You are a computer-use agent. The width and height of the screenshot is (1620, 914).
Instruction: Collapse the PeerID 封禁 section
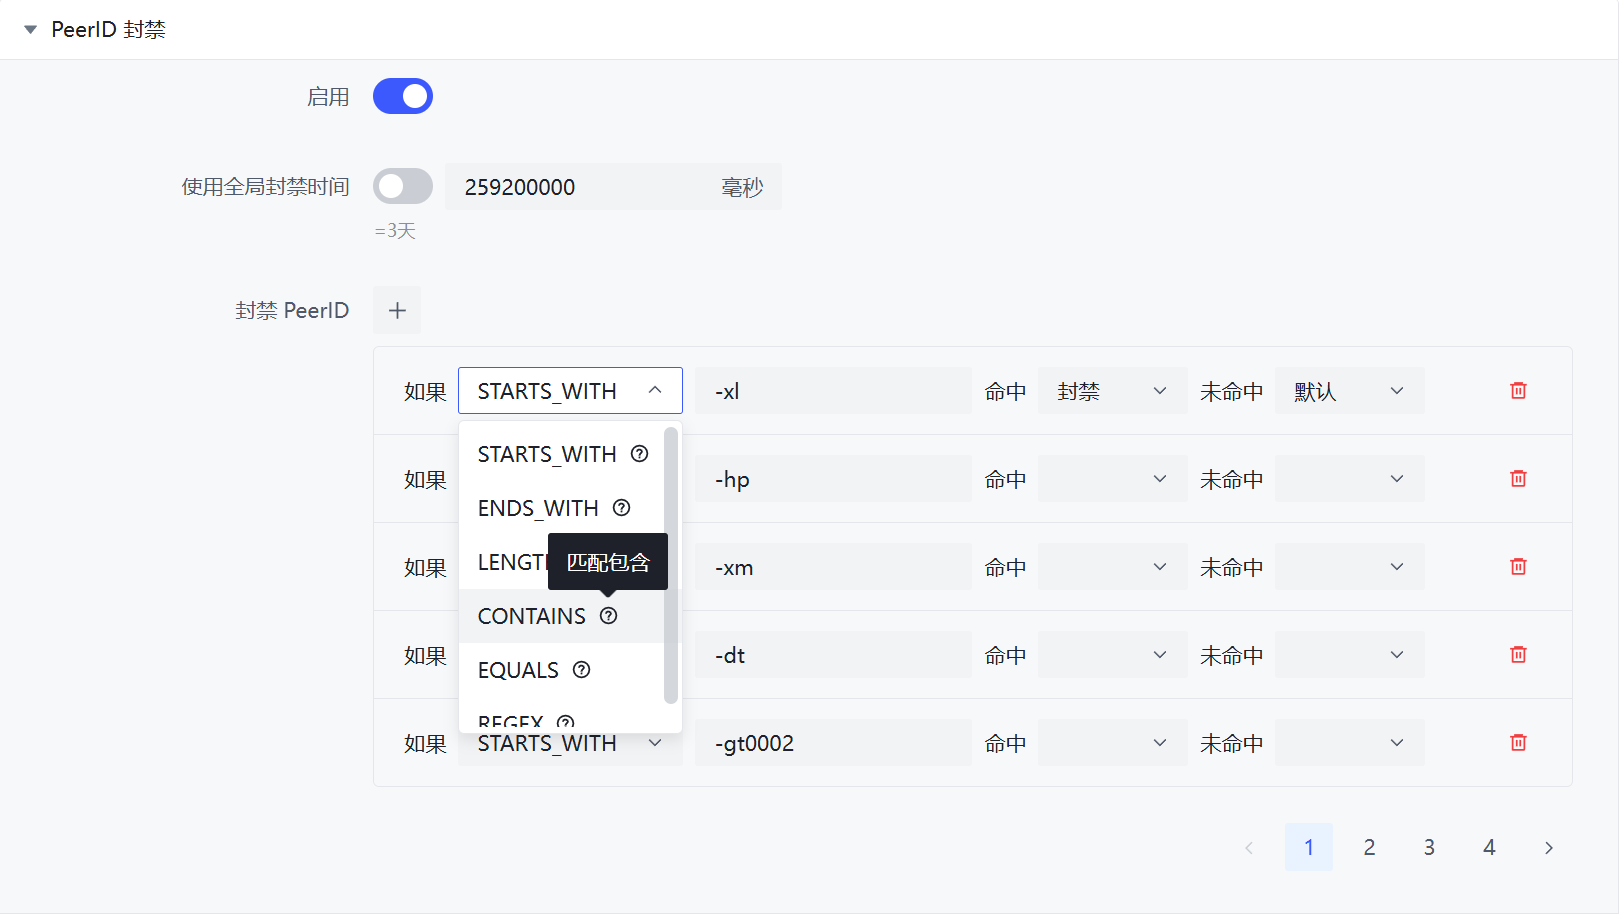(x=31, y=30)
